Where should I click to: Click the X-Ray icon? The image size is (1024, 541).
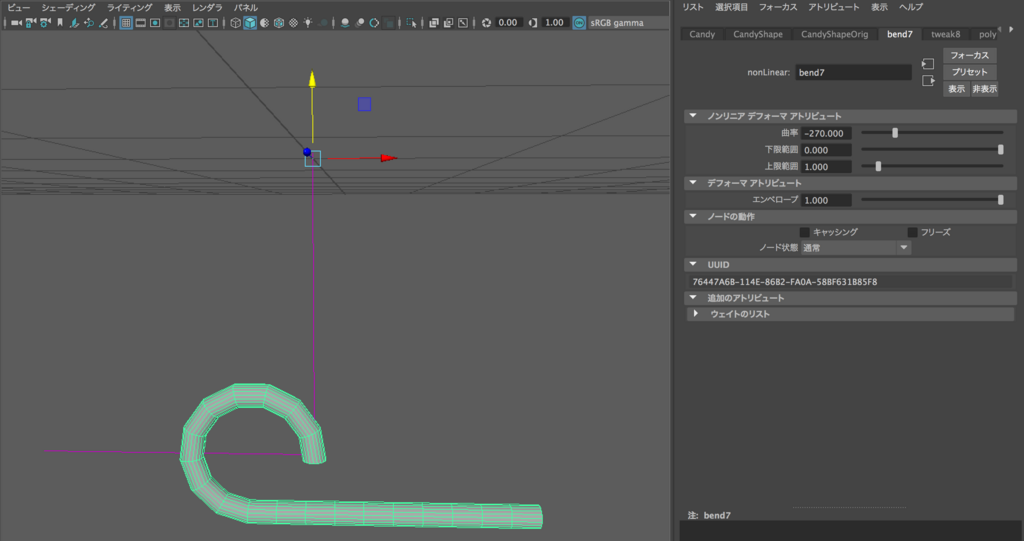tap(434, 23)
